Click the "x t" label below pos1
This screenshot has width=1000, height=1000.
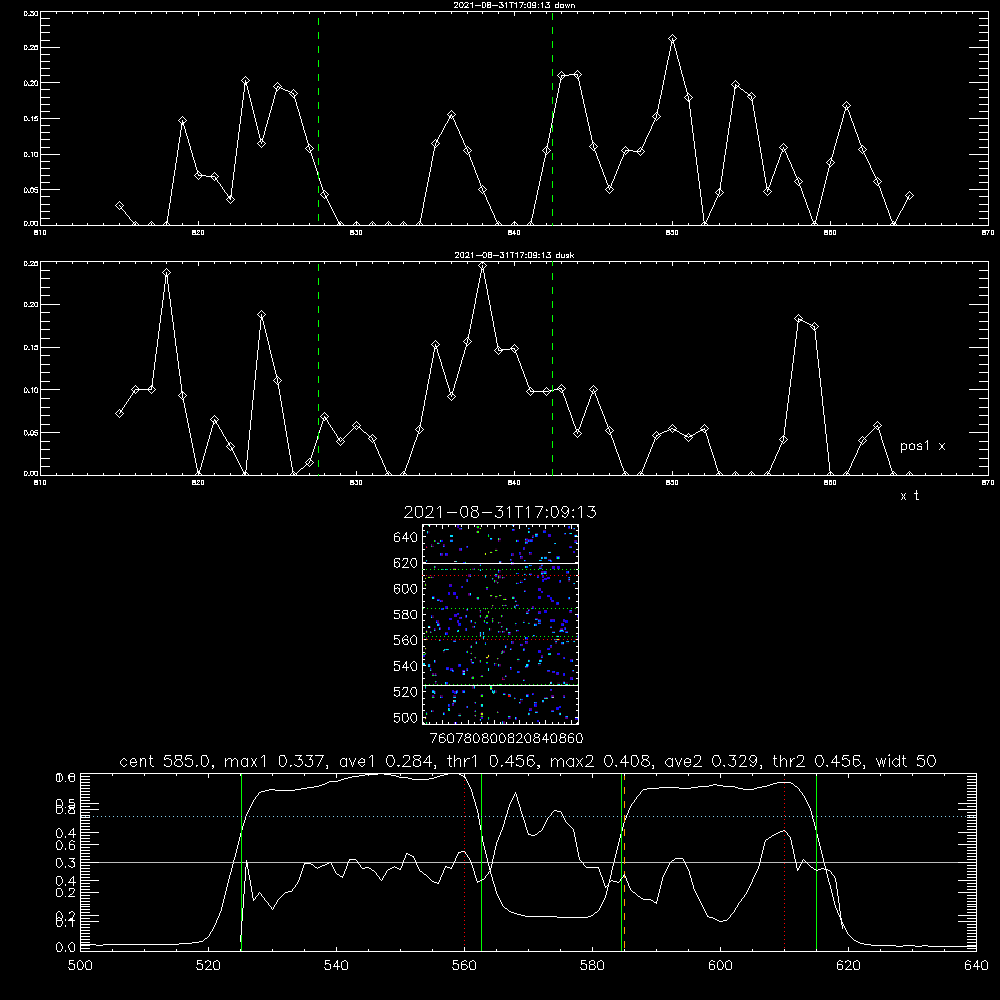pos(909,496)
